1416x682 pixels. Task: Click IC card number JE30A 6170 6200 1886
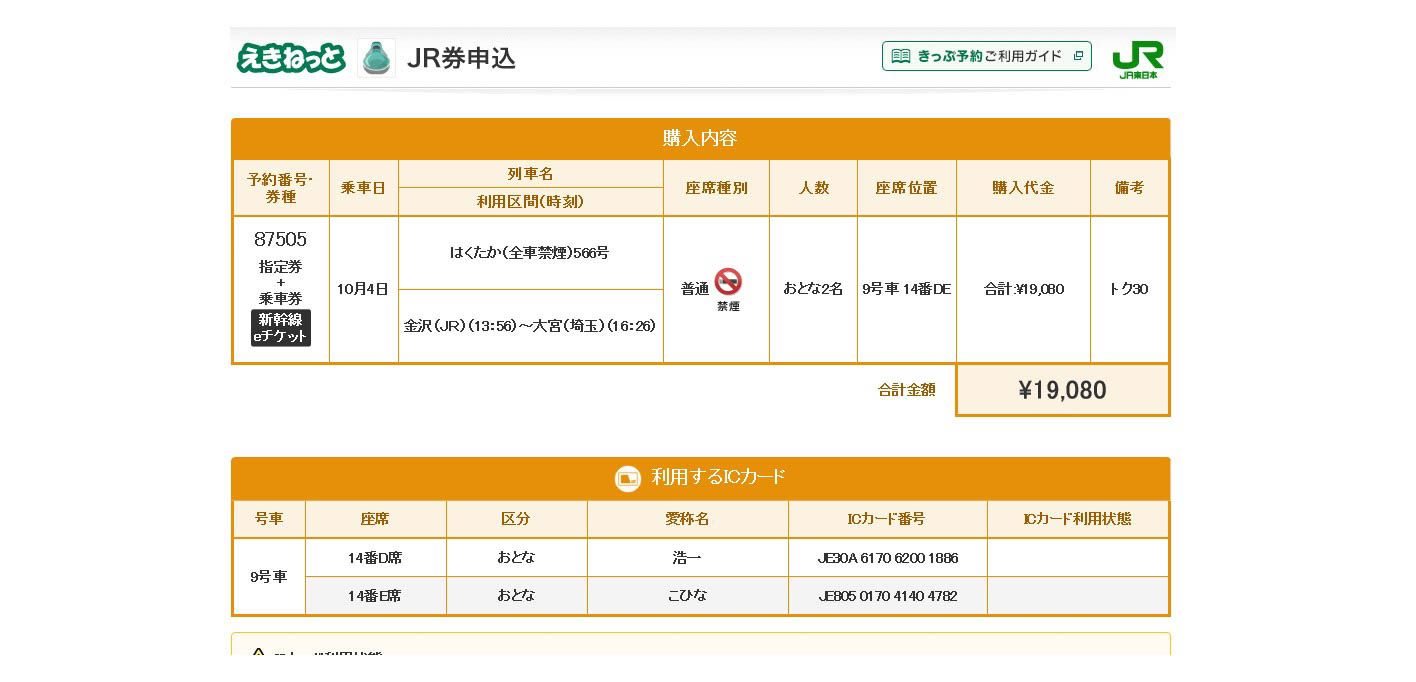point(887,558)
